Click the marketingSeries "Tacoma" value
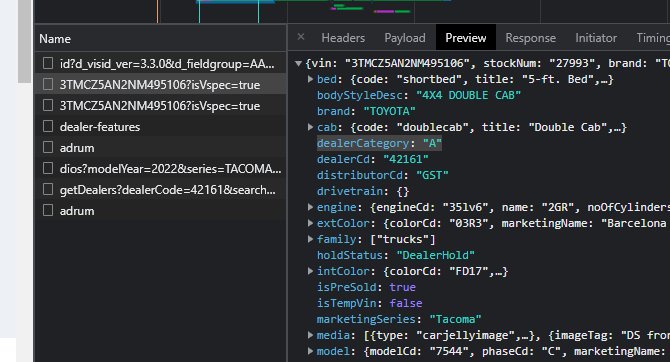This screenshot has height=362, width=670. [x=455, y=319]
